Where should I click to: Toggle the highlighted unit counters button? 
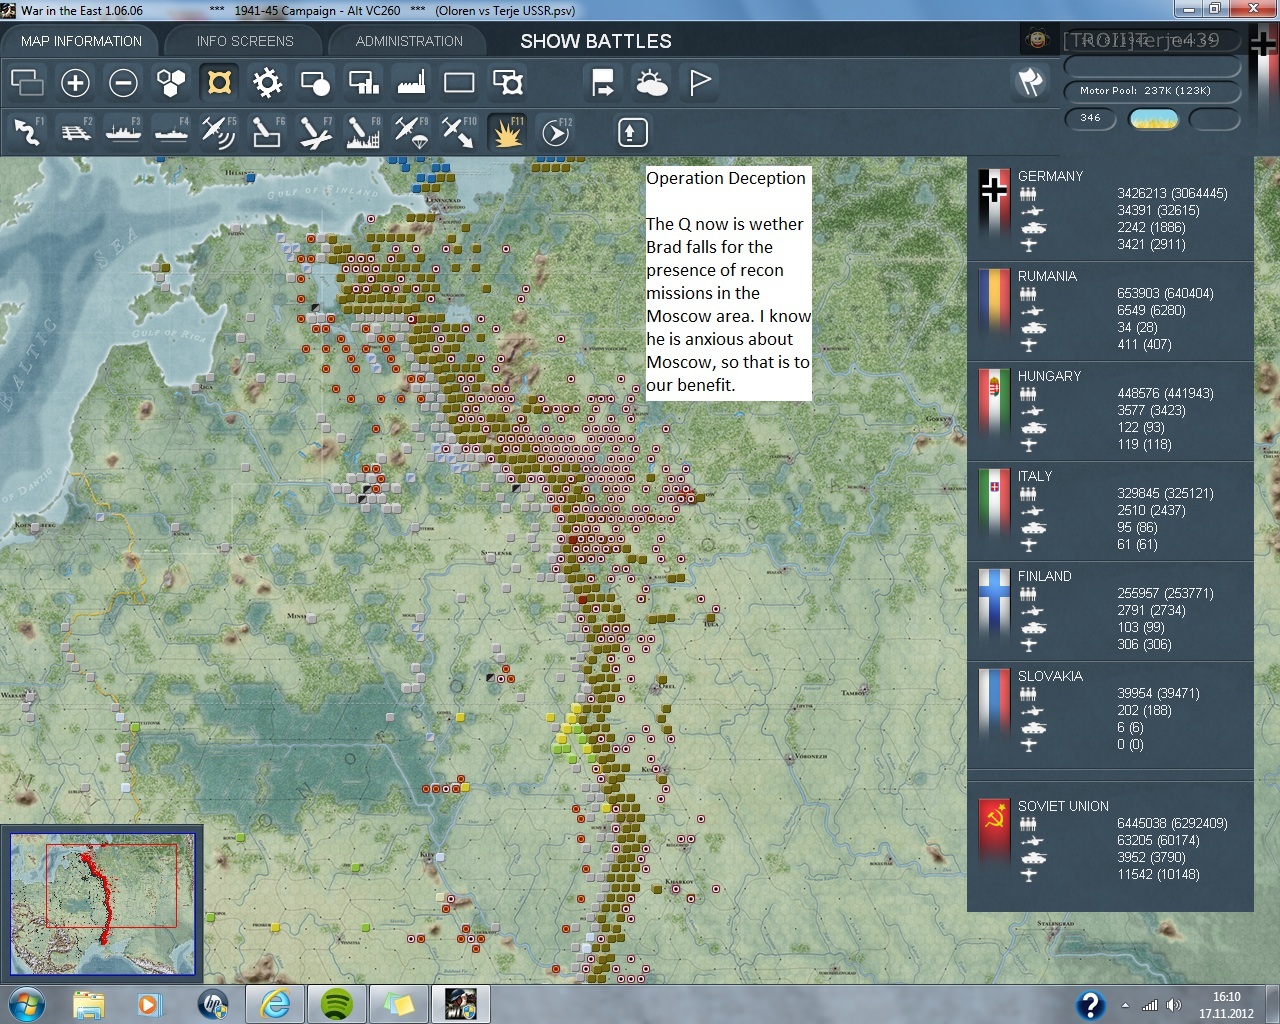tap(219, 82)
